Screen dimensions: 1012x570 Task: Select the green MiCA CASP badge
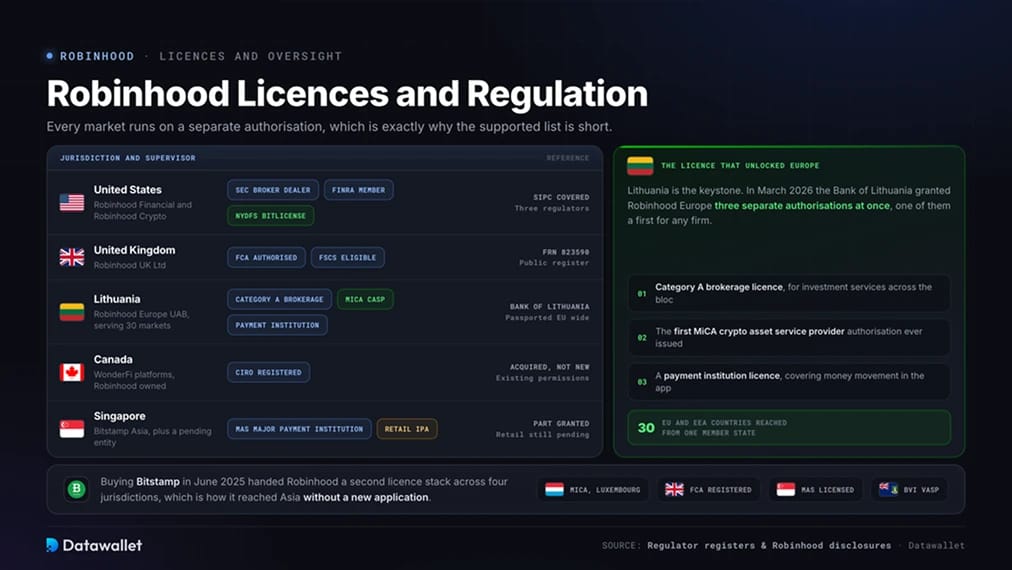click(x=365, y=299)
